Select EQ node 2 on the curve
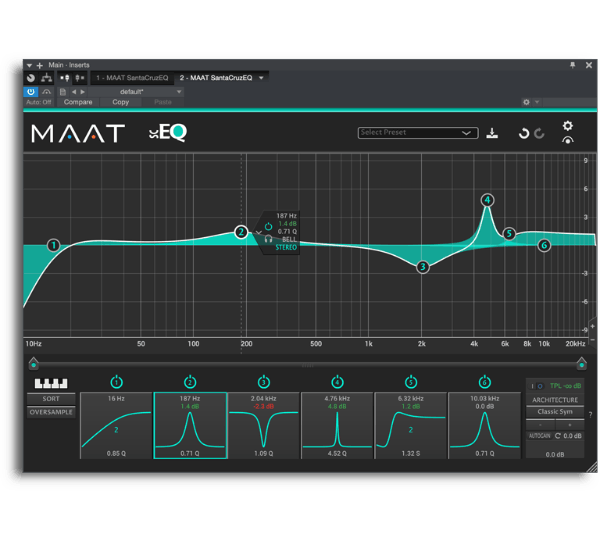 point(241,232)
